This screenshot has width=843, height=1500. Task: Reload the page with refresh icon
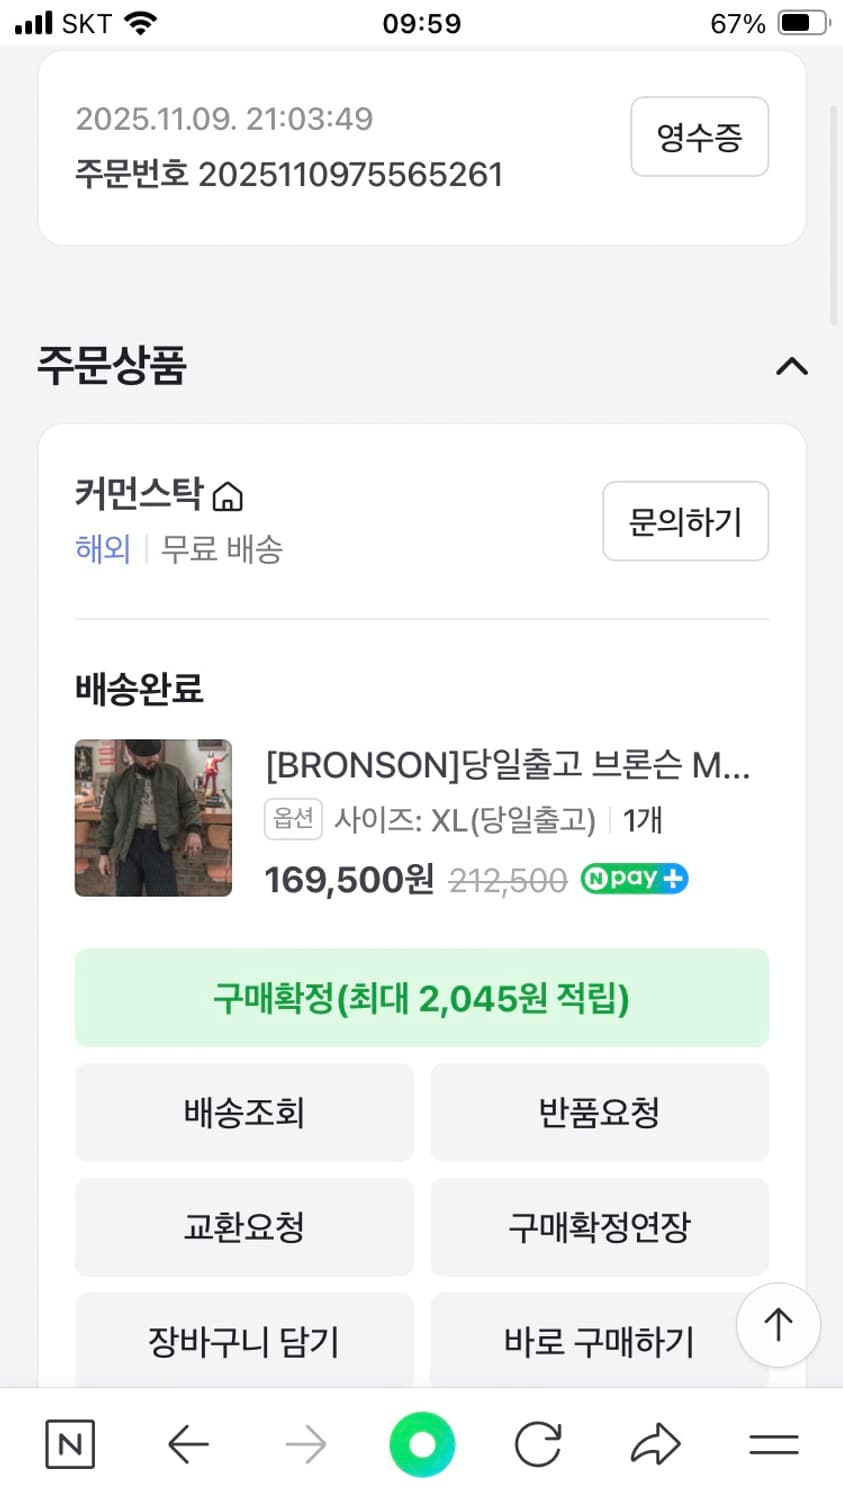[x=538, y=1444]
